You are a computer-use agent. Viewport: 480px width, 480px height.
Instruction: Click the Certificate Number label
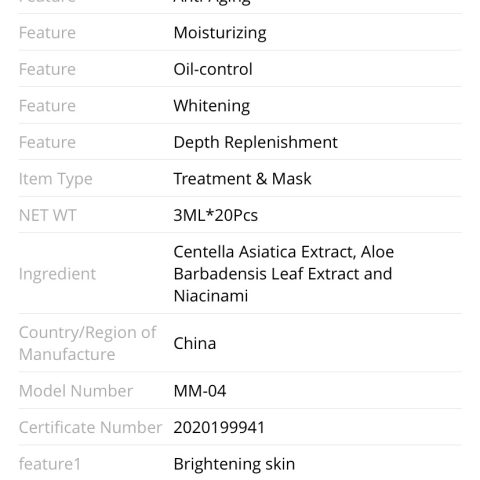click(x=90, y=428)
